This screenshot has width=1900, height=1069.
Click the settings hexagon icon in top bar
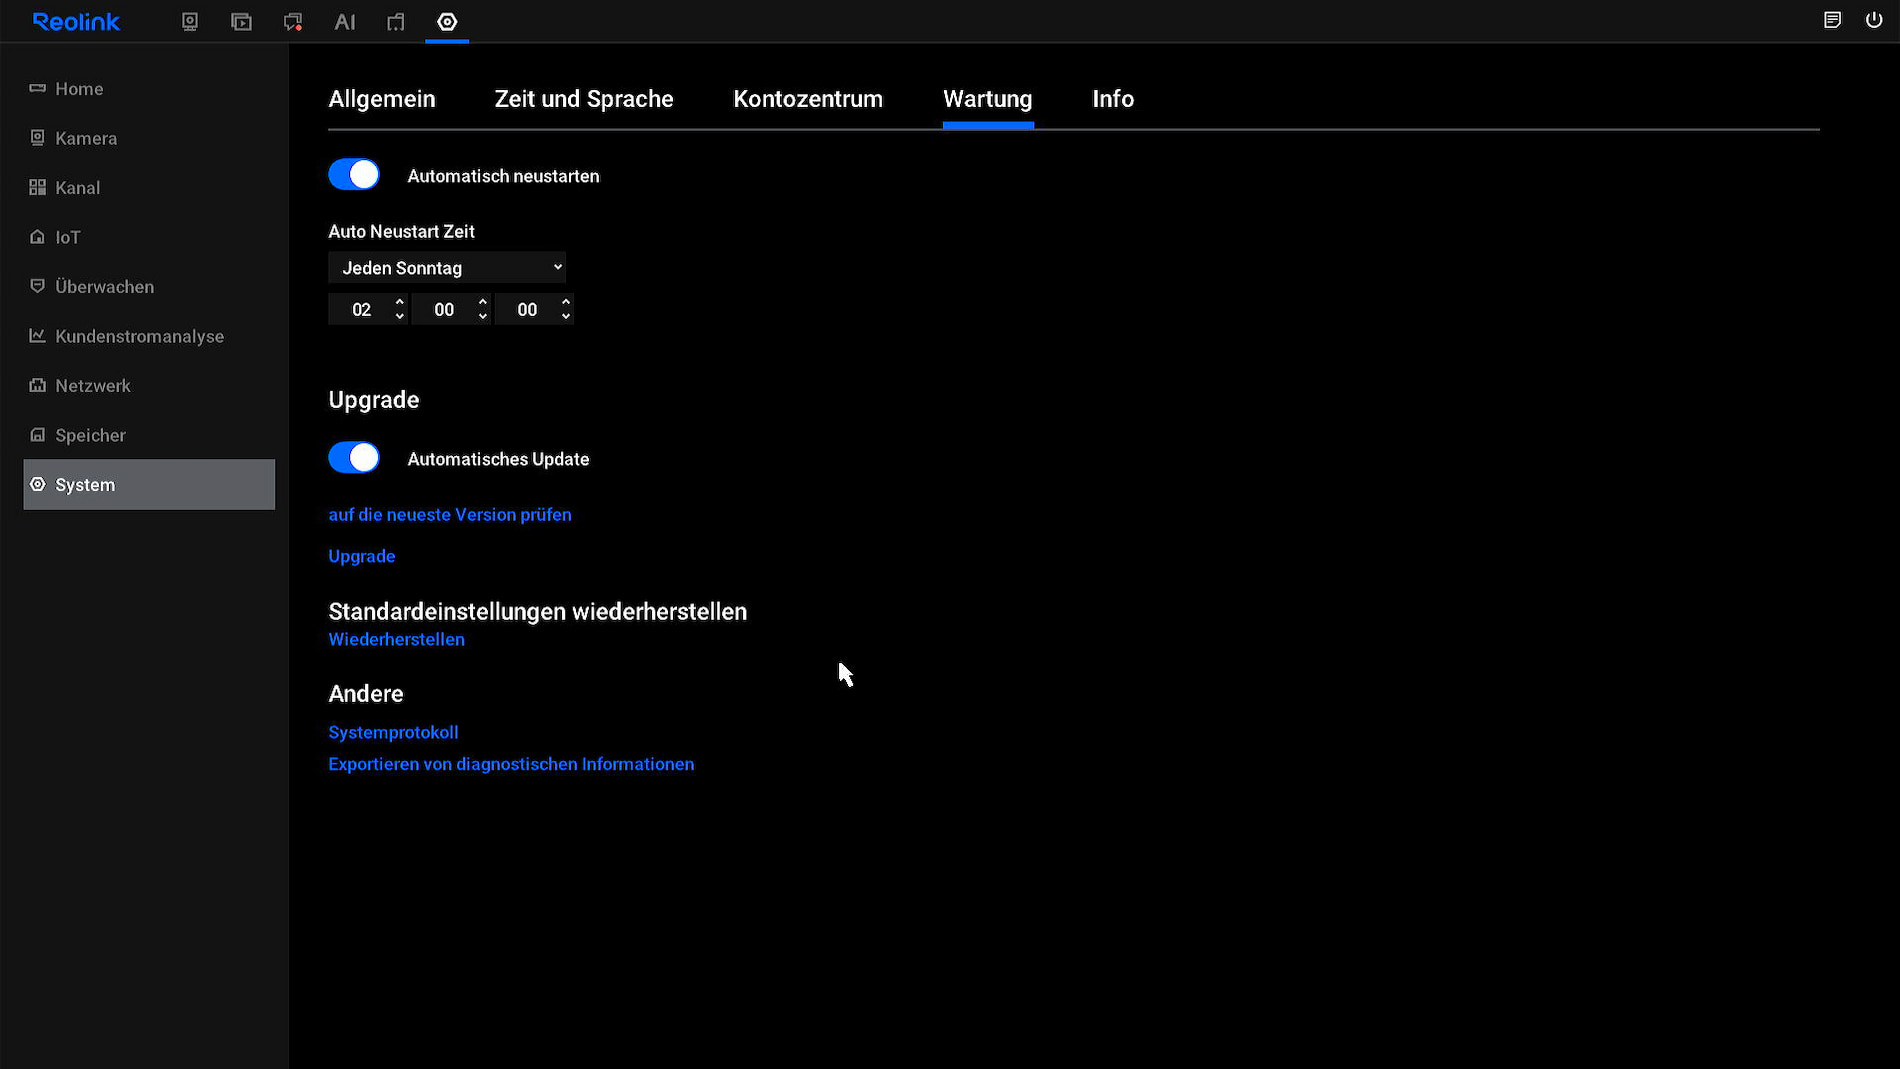[x=447, y=21]
